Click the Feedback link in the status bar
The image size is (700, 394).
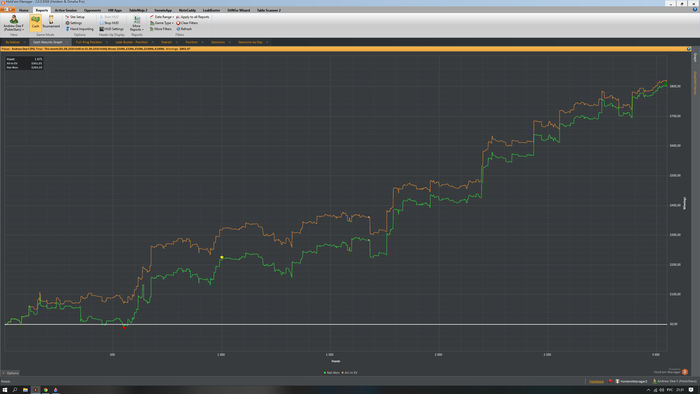coord(596,382)
